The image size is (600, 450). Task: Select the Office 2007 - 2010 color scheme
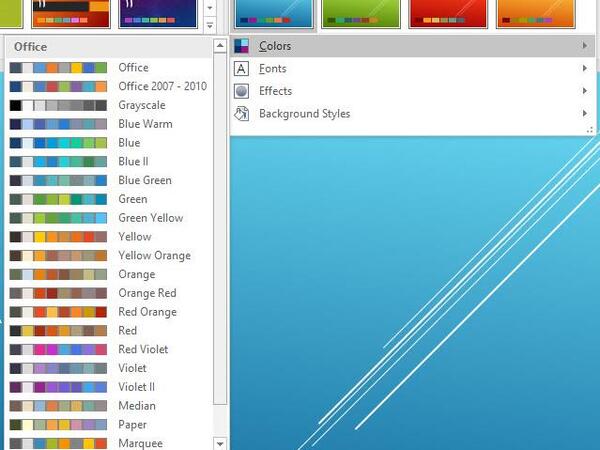(x=109, y=86)
